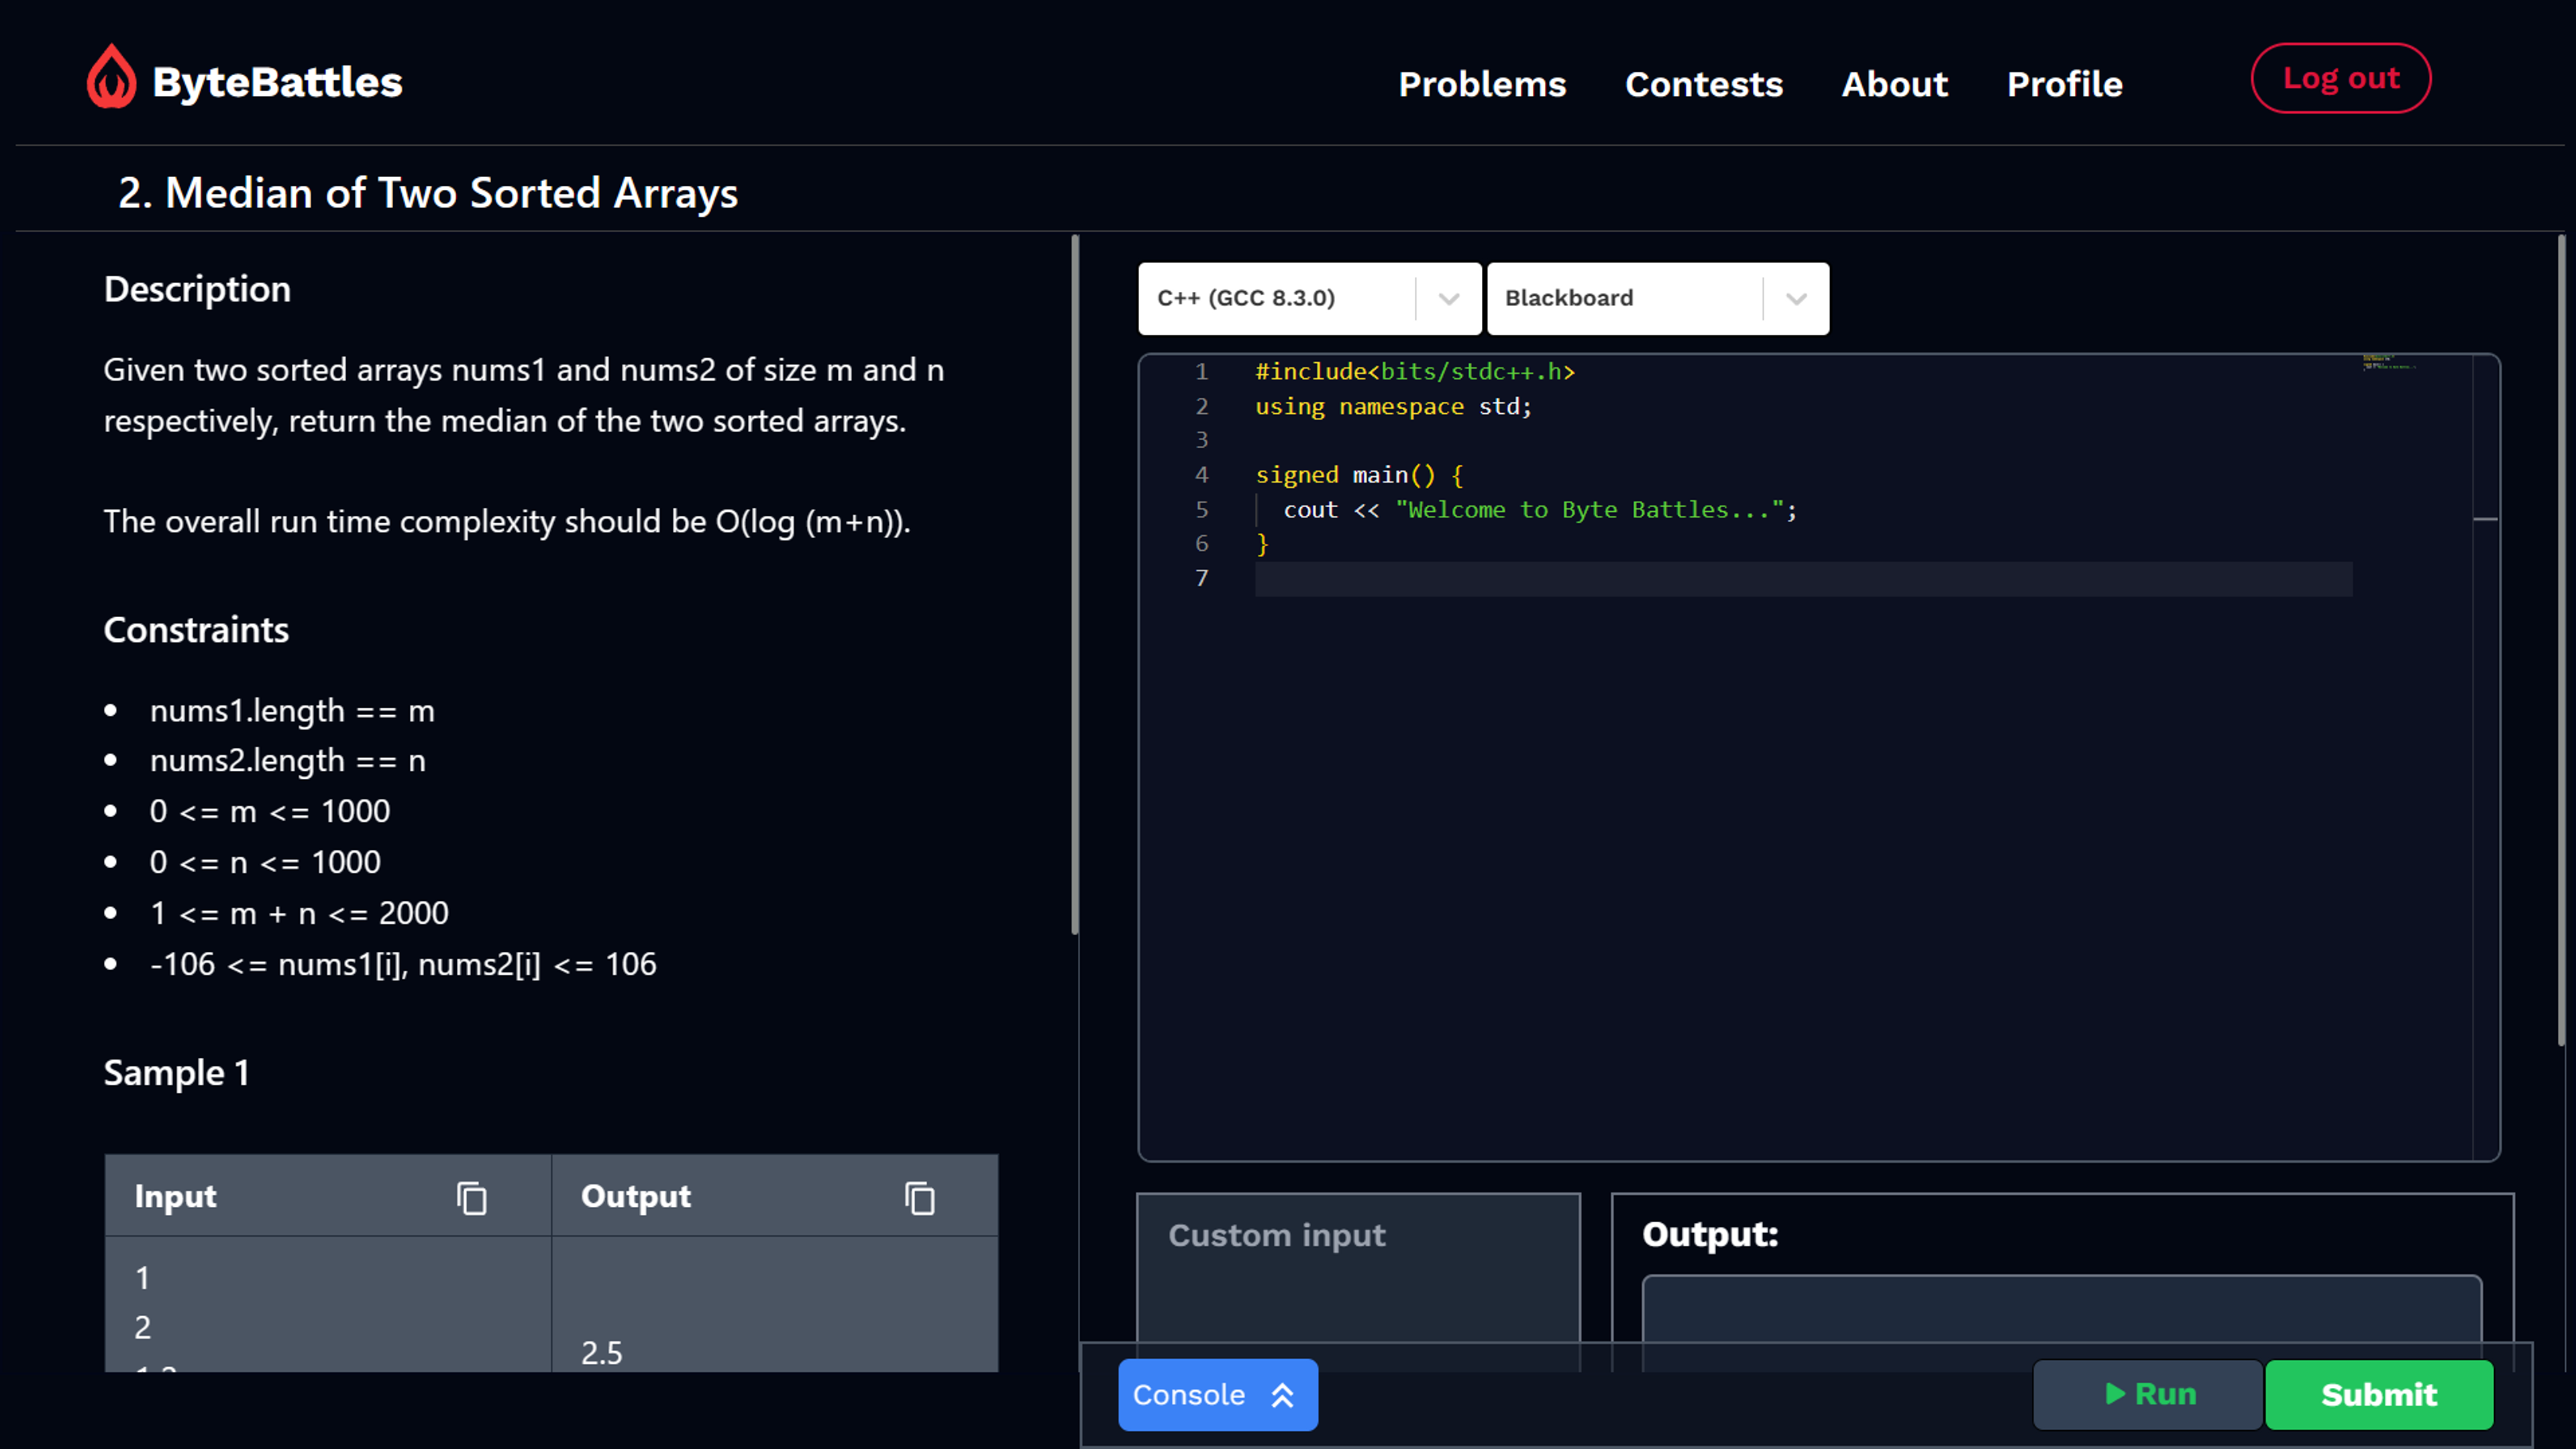
Task: Click the page's right-edge vertical scrollbar
Action: pyautogui.click(x=2562, y=640)
